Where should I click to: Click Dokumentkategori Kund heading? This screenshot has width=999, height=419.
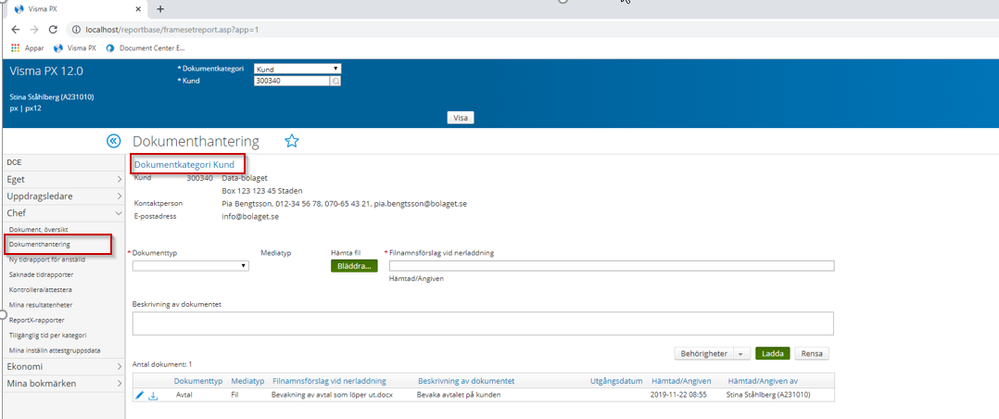184,164
